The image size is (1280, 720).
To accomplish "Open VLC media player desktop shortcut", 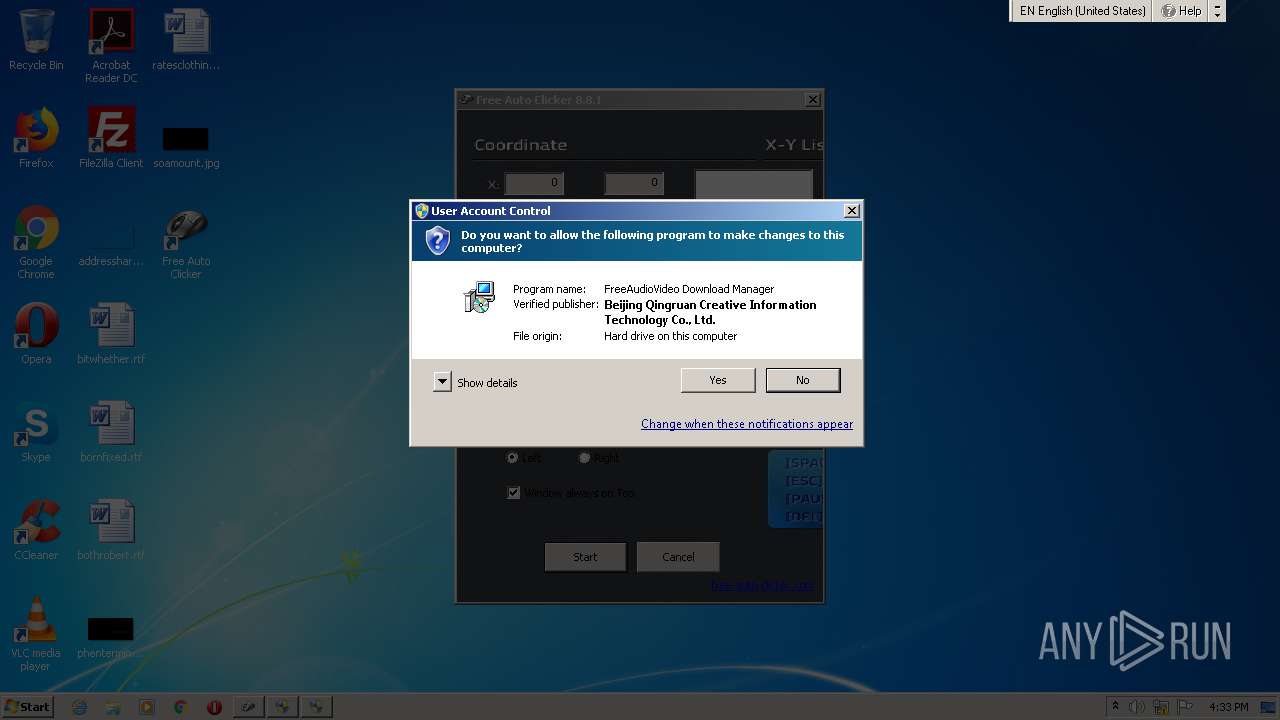I will pos(36,634).
